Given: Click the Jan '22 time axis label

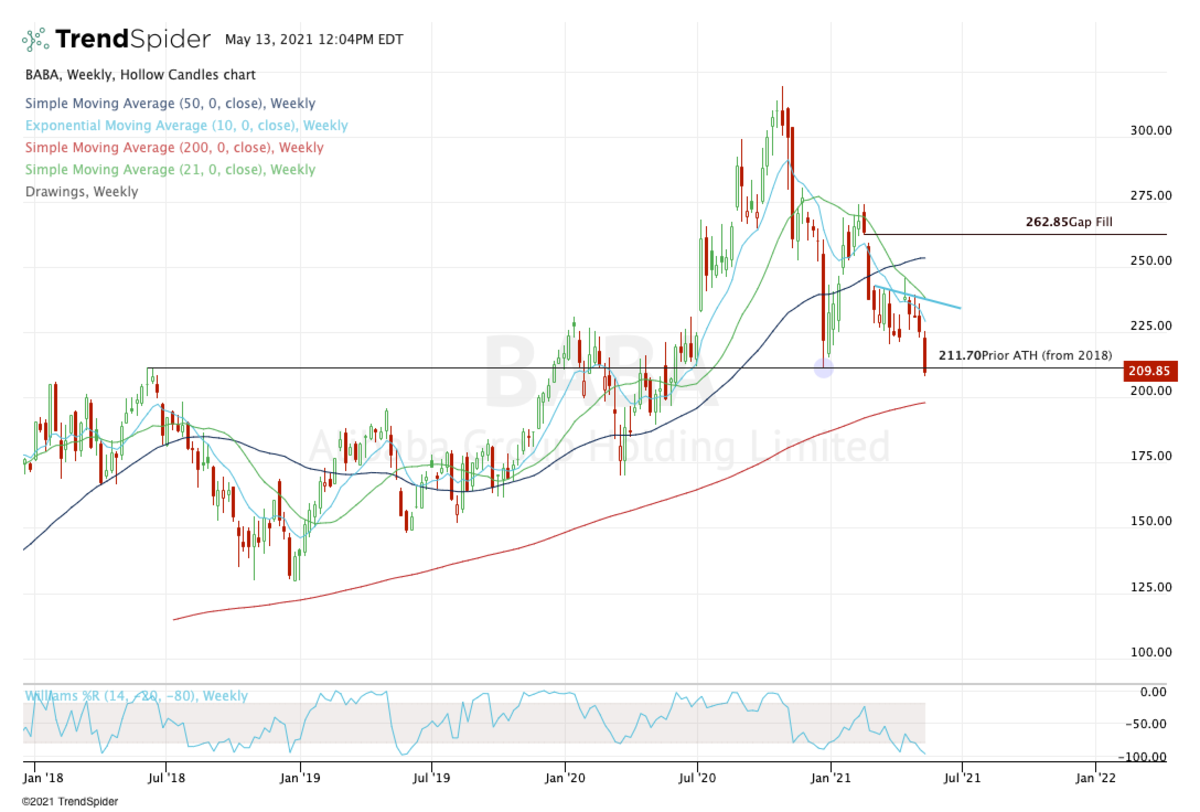Looking at the screenshot, I should click(1095, 773).
